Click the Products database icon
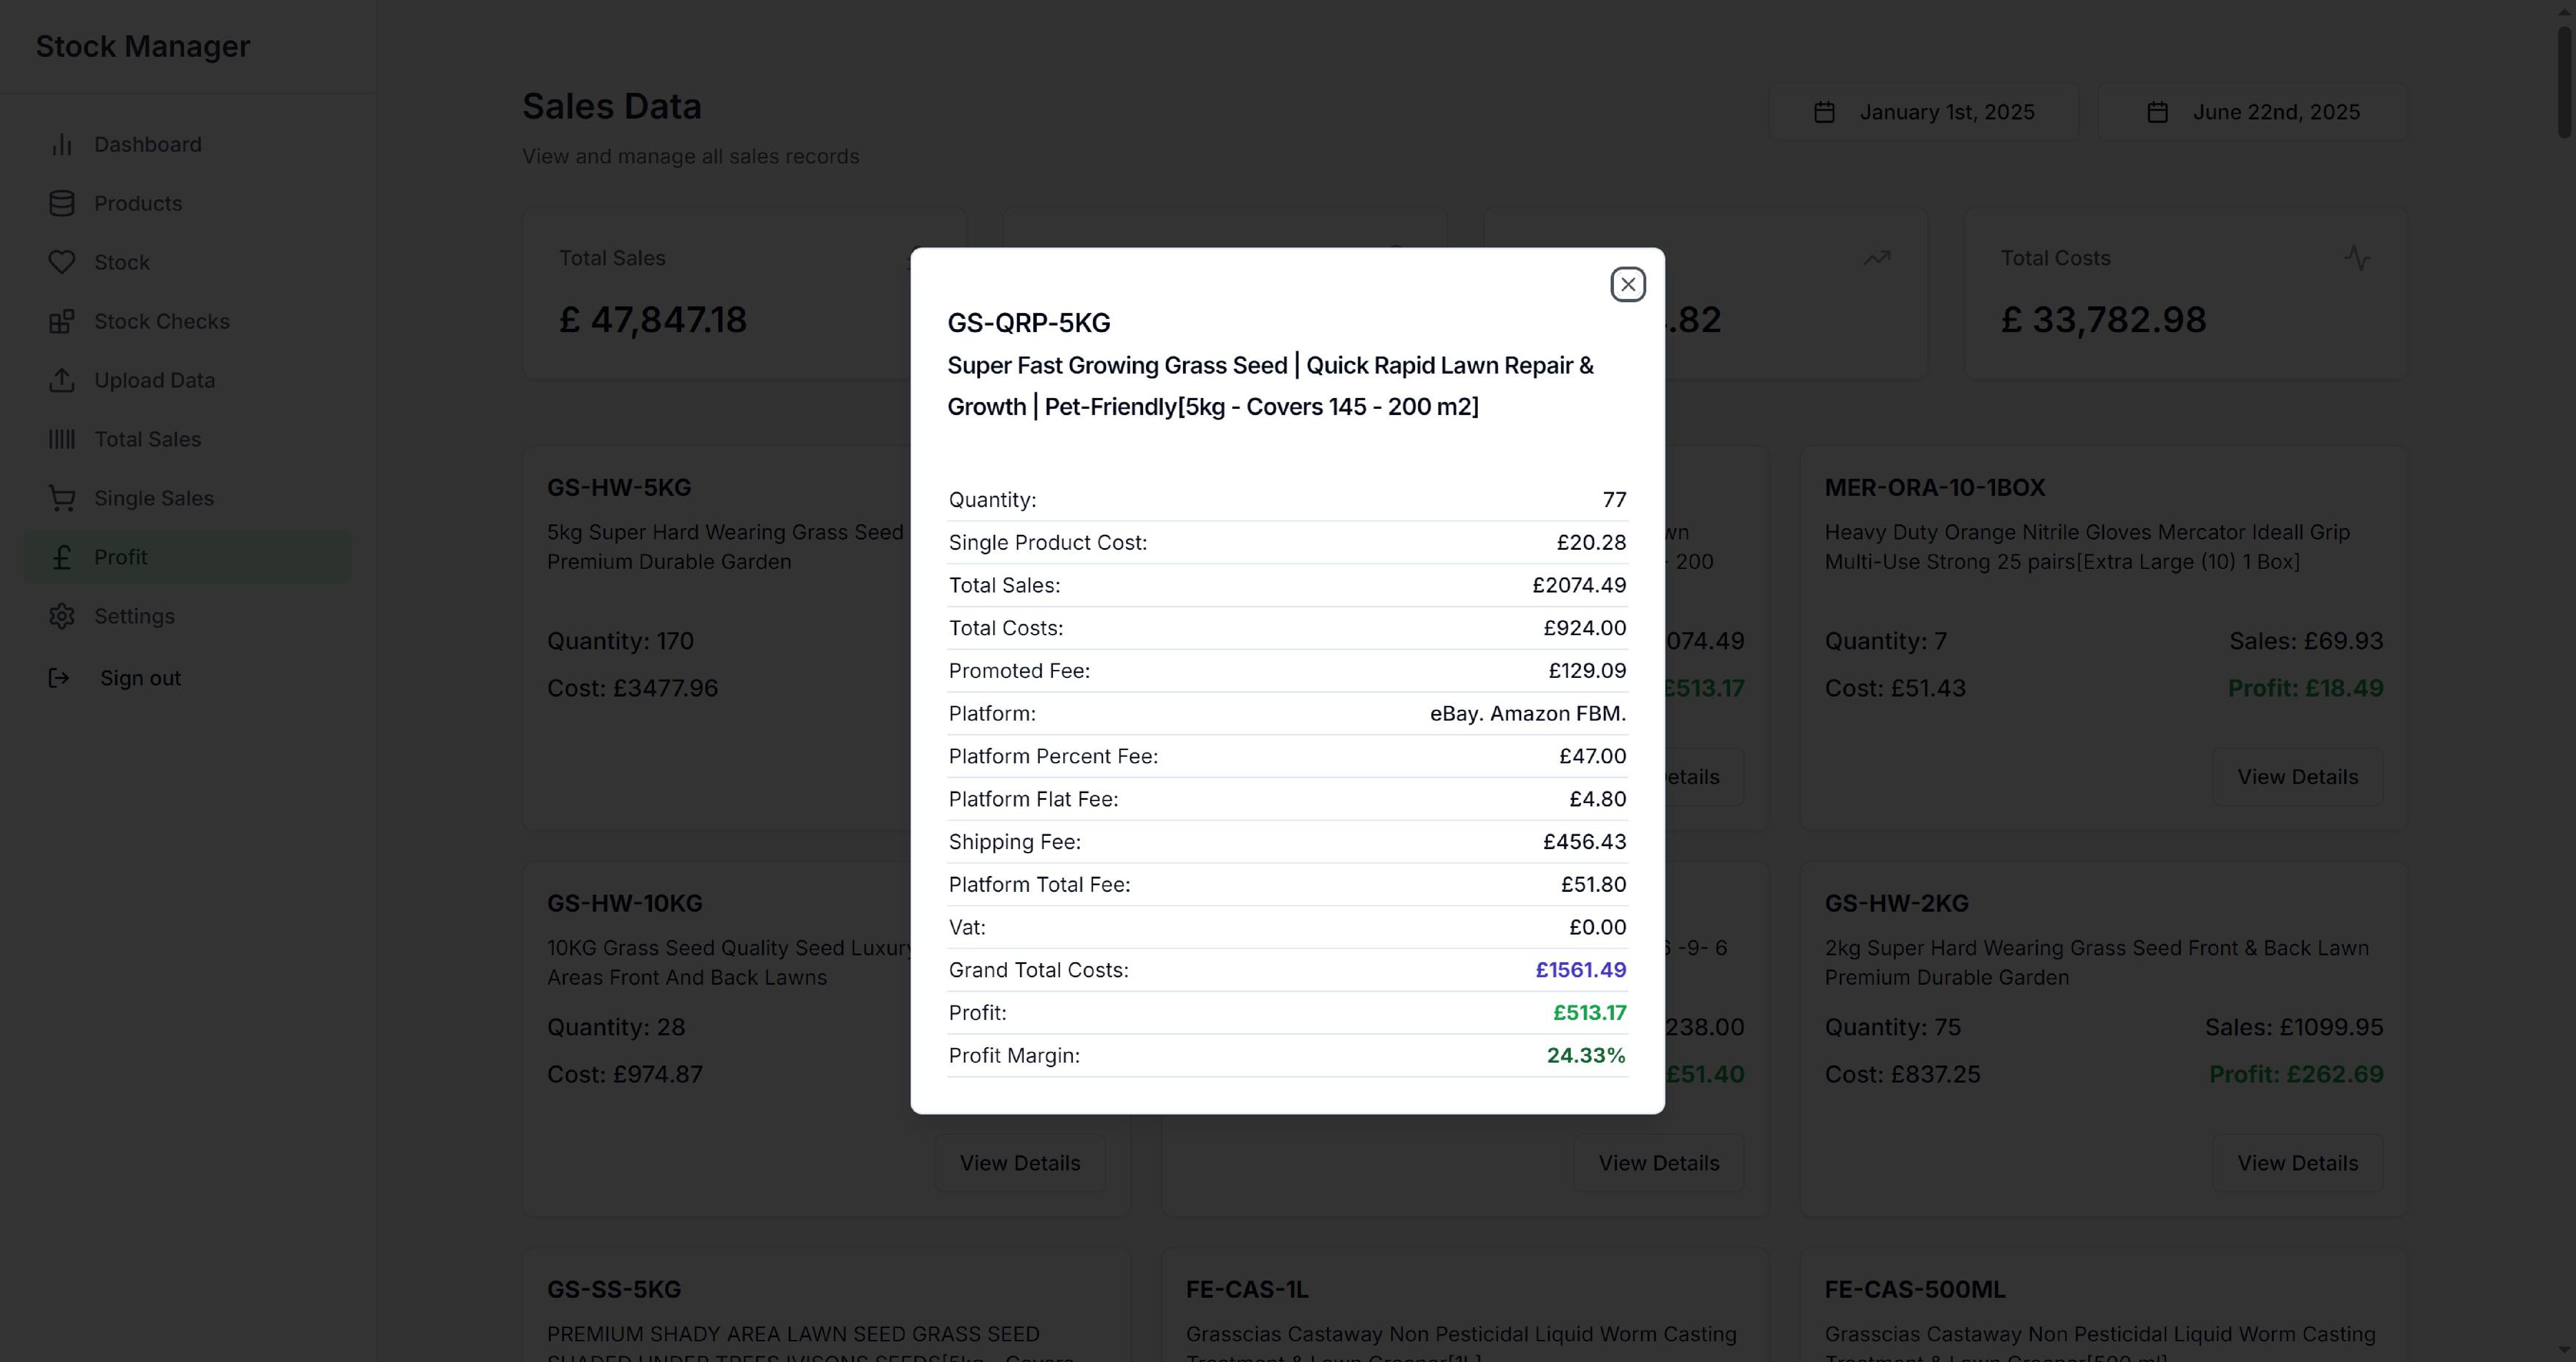The width and height of the screenshot is (2576, 1362). [62, 204]
